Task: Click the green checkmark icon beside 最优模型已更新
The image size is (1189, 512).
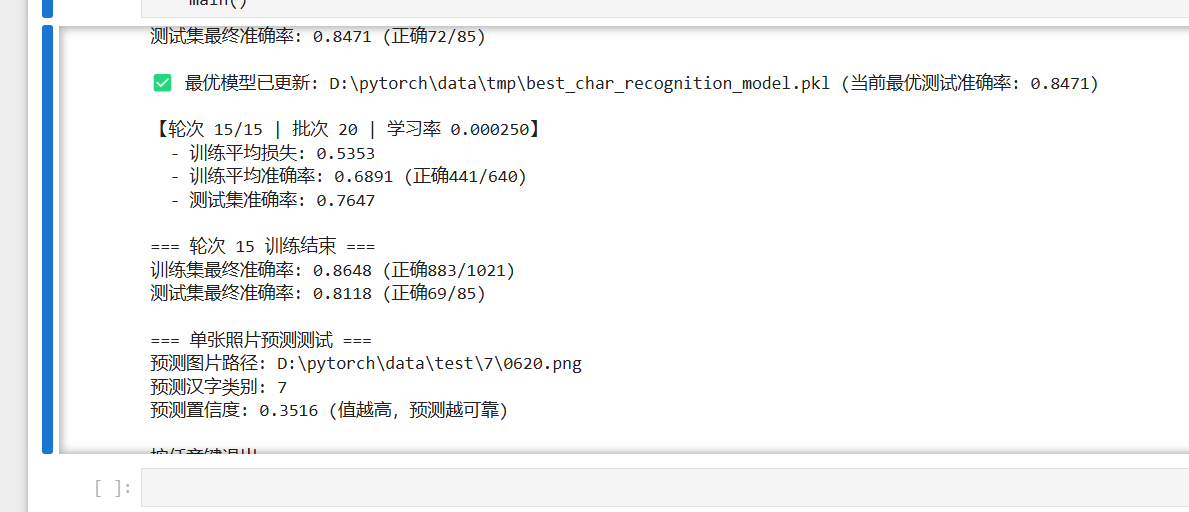Action: click(x=162, y=83)
